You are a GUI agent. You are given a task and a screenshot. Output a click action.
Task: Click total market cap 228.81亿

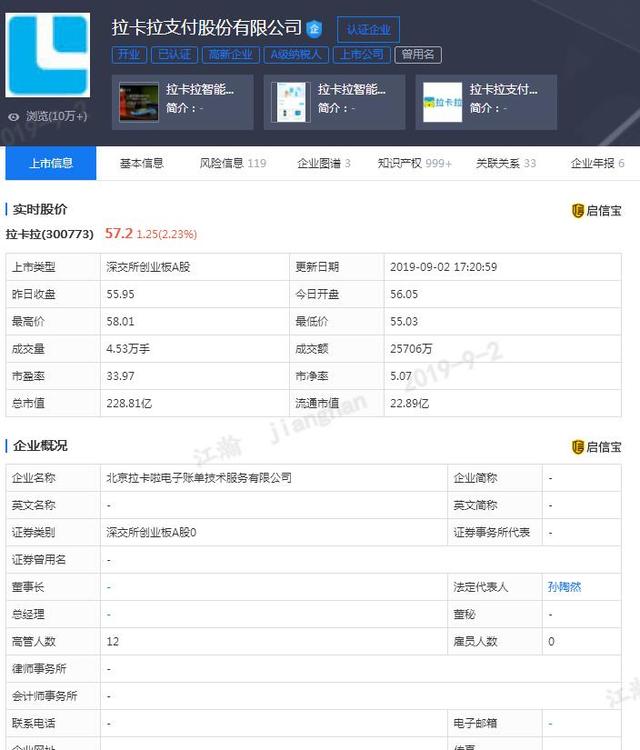(x=129, y=403)
